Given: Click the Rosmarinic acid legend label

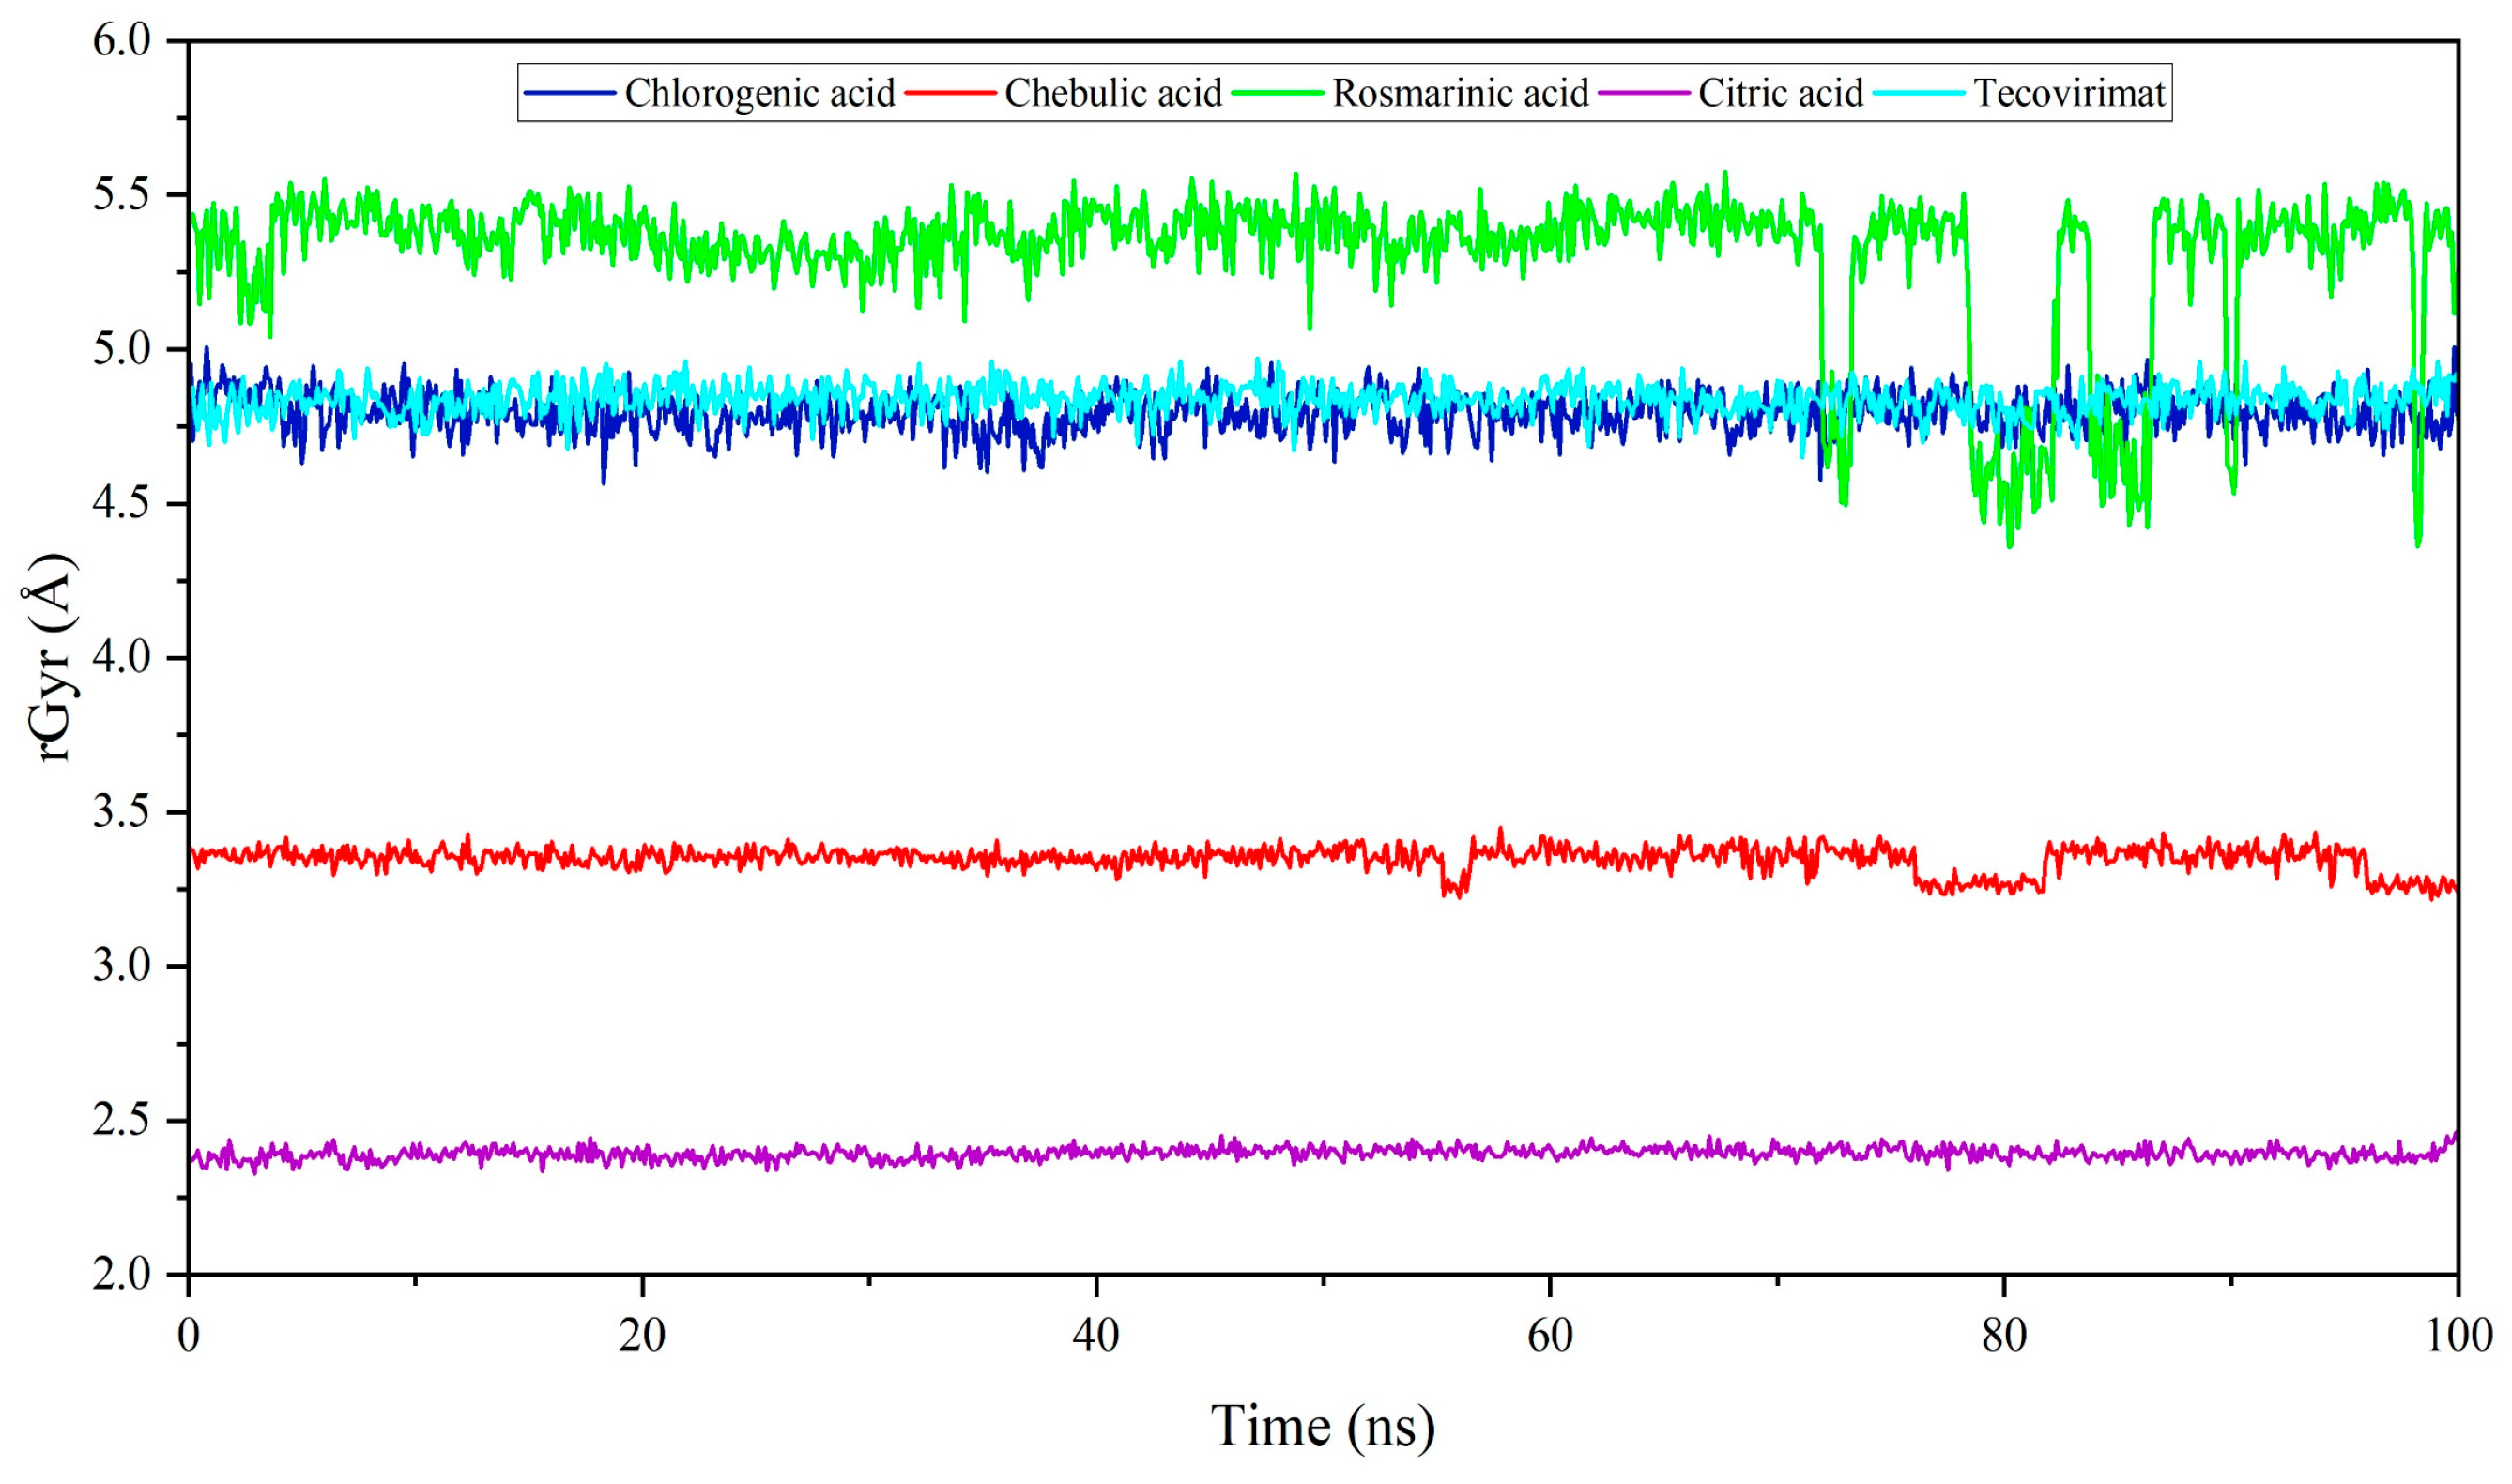Looking at the screenshot, I should pos(1460,94).
